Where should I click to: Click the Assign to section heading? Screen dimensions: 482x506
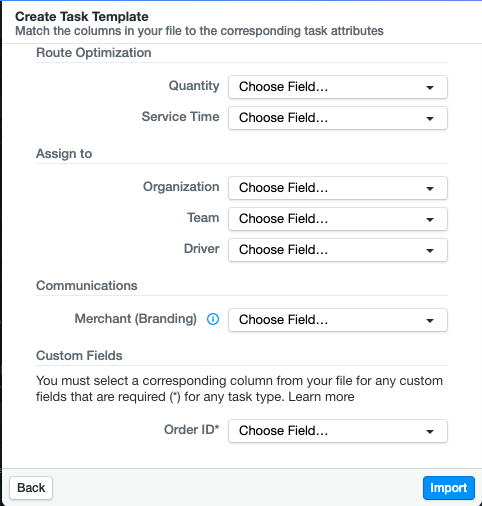[64, 154]
